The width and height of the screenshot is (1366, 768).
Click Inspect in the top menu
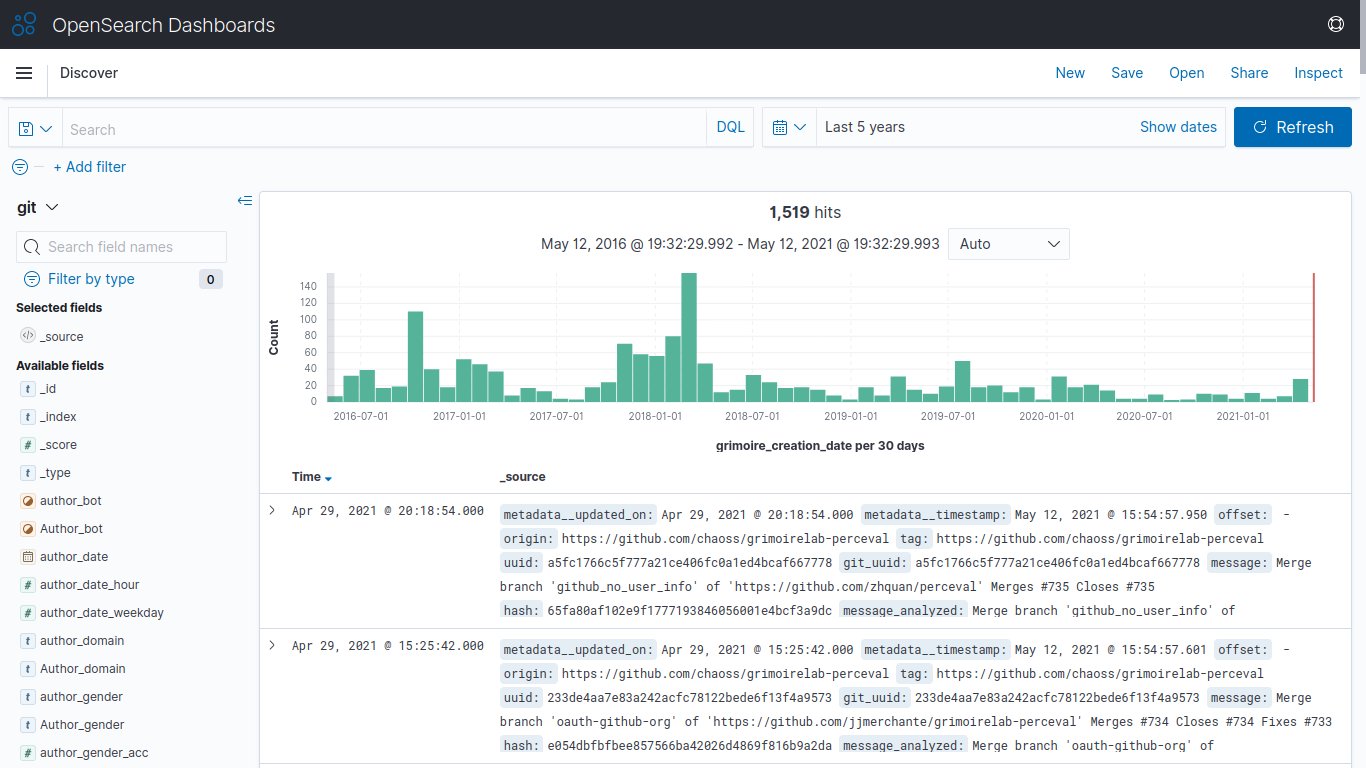point(1319,73)
